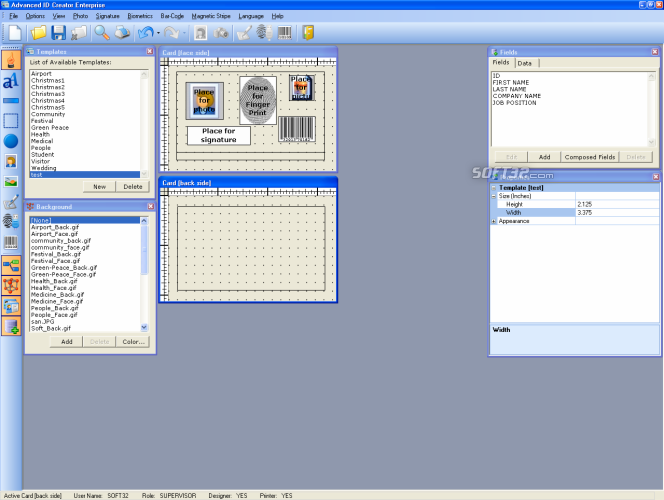The width and height of the screenshot is (664, 500).
Task: Expand the Appearance property group
Action: [x=494, y=221]
